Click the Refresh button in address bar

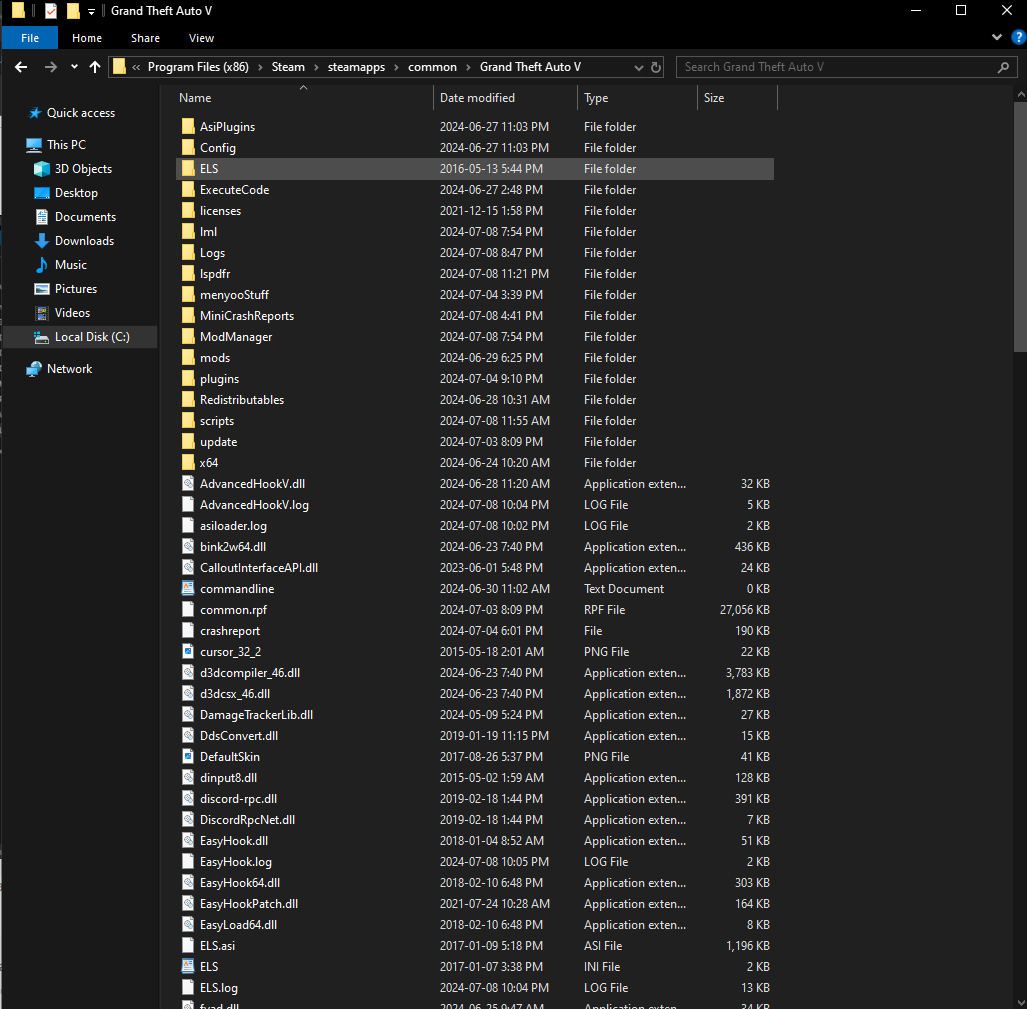[656, 68]
